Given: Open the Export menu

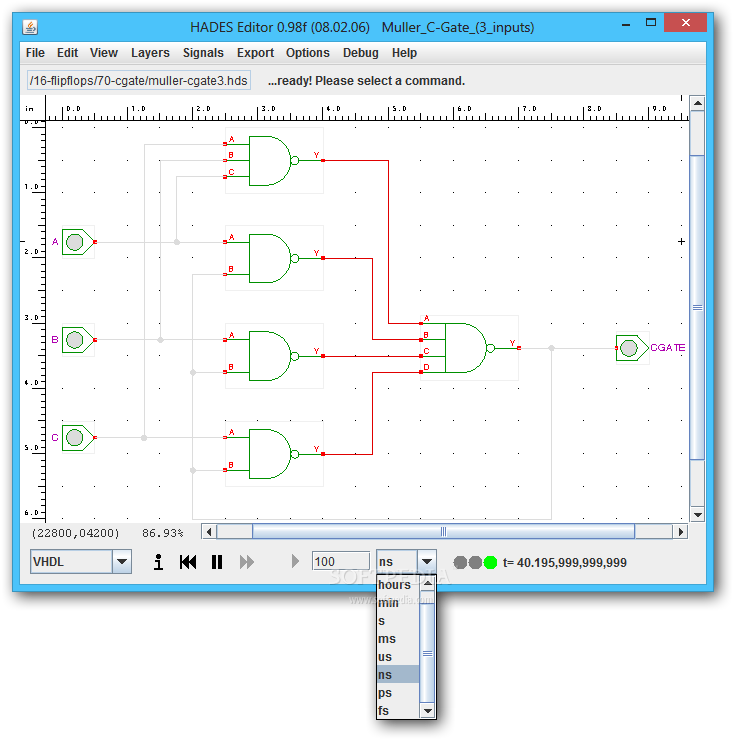Looking at the screenshot, I should click(255, 53).
